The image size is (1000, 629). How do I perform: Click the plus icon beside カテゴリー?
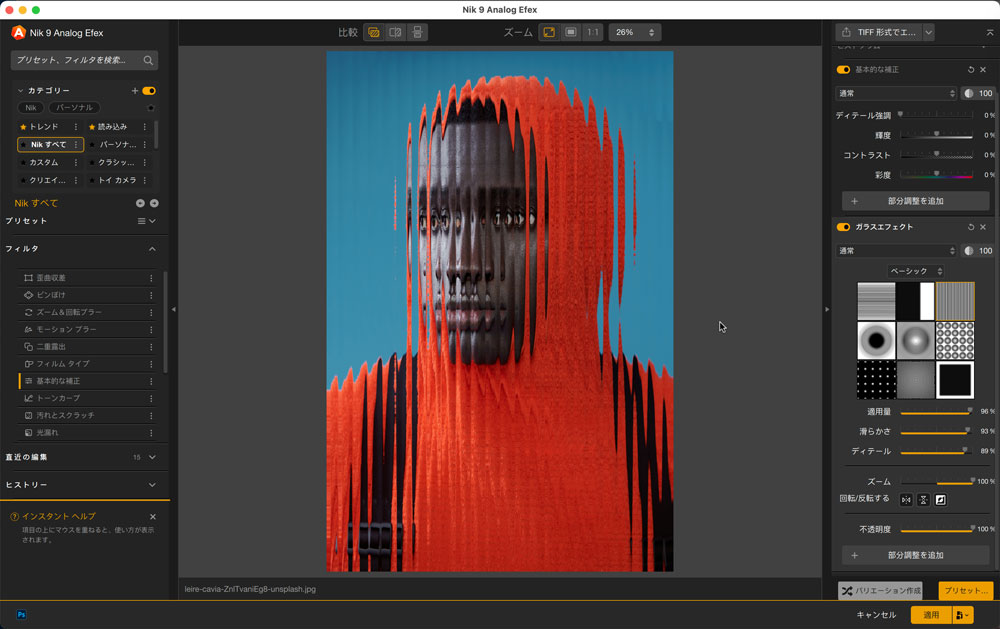tap(135, 91)
